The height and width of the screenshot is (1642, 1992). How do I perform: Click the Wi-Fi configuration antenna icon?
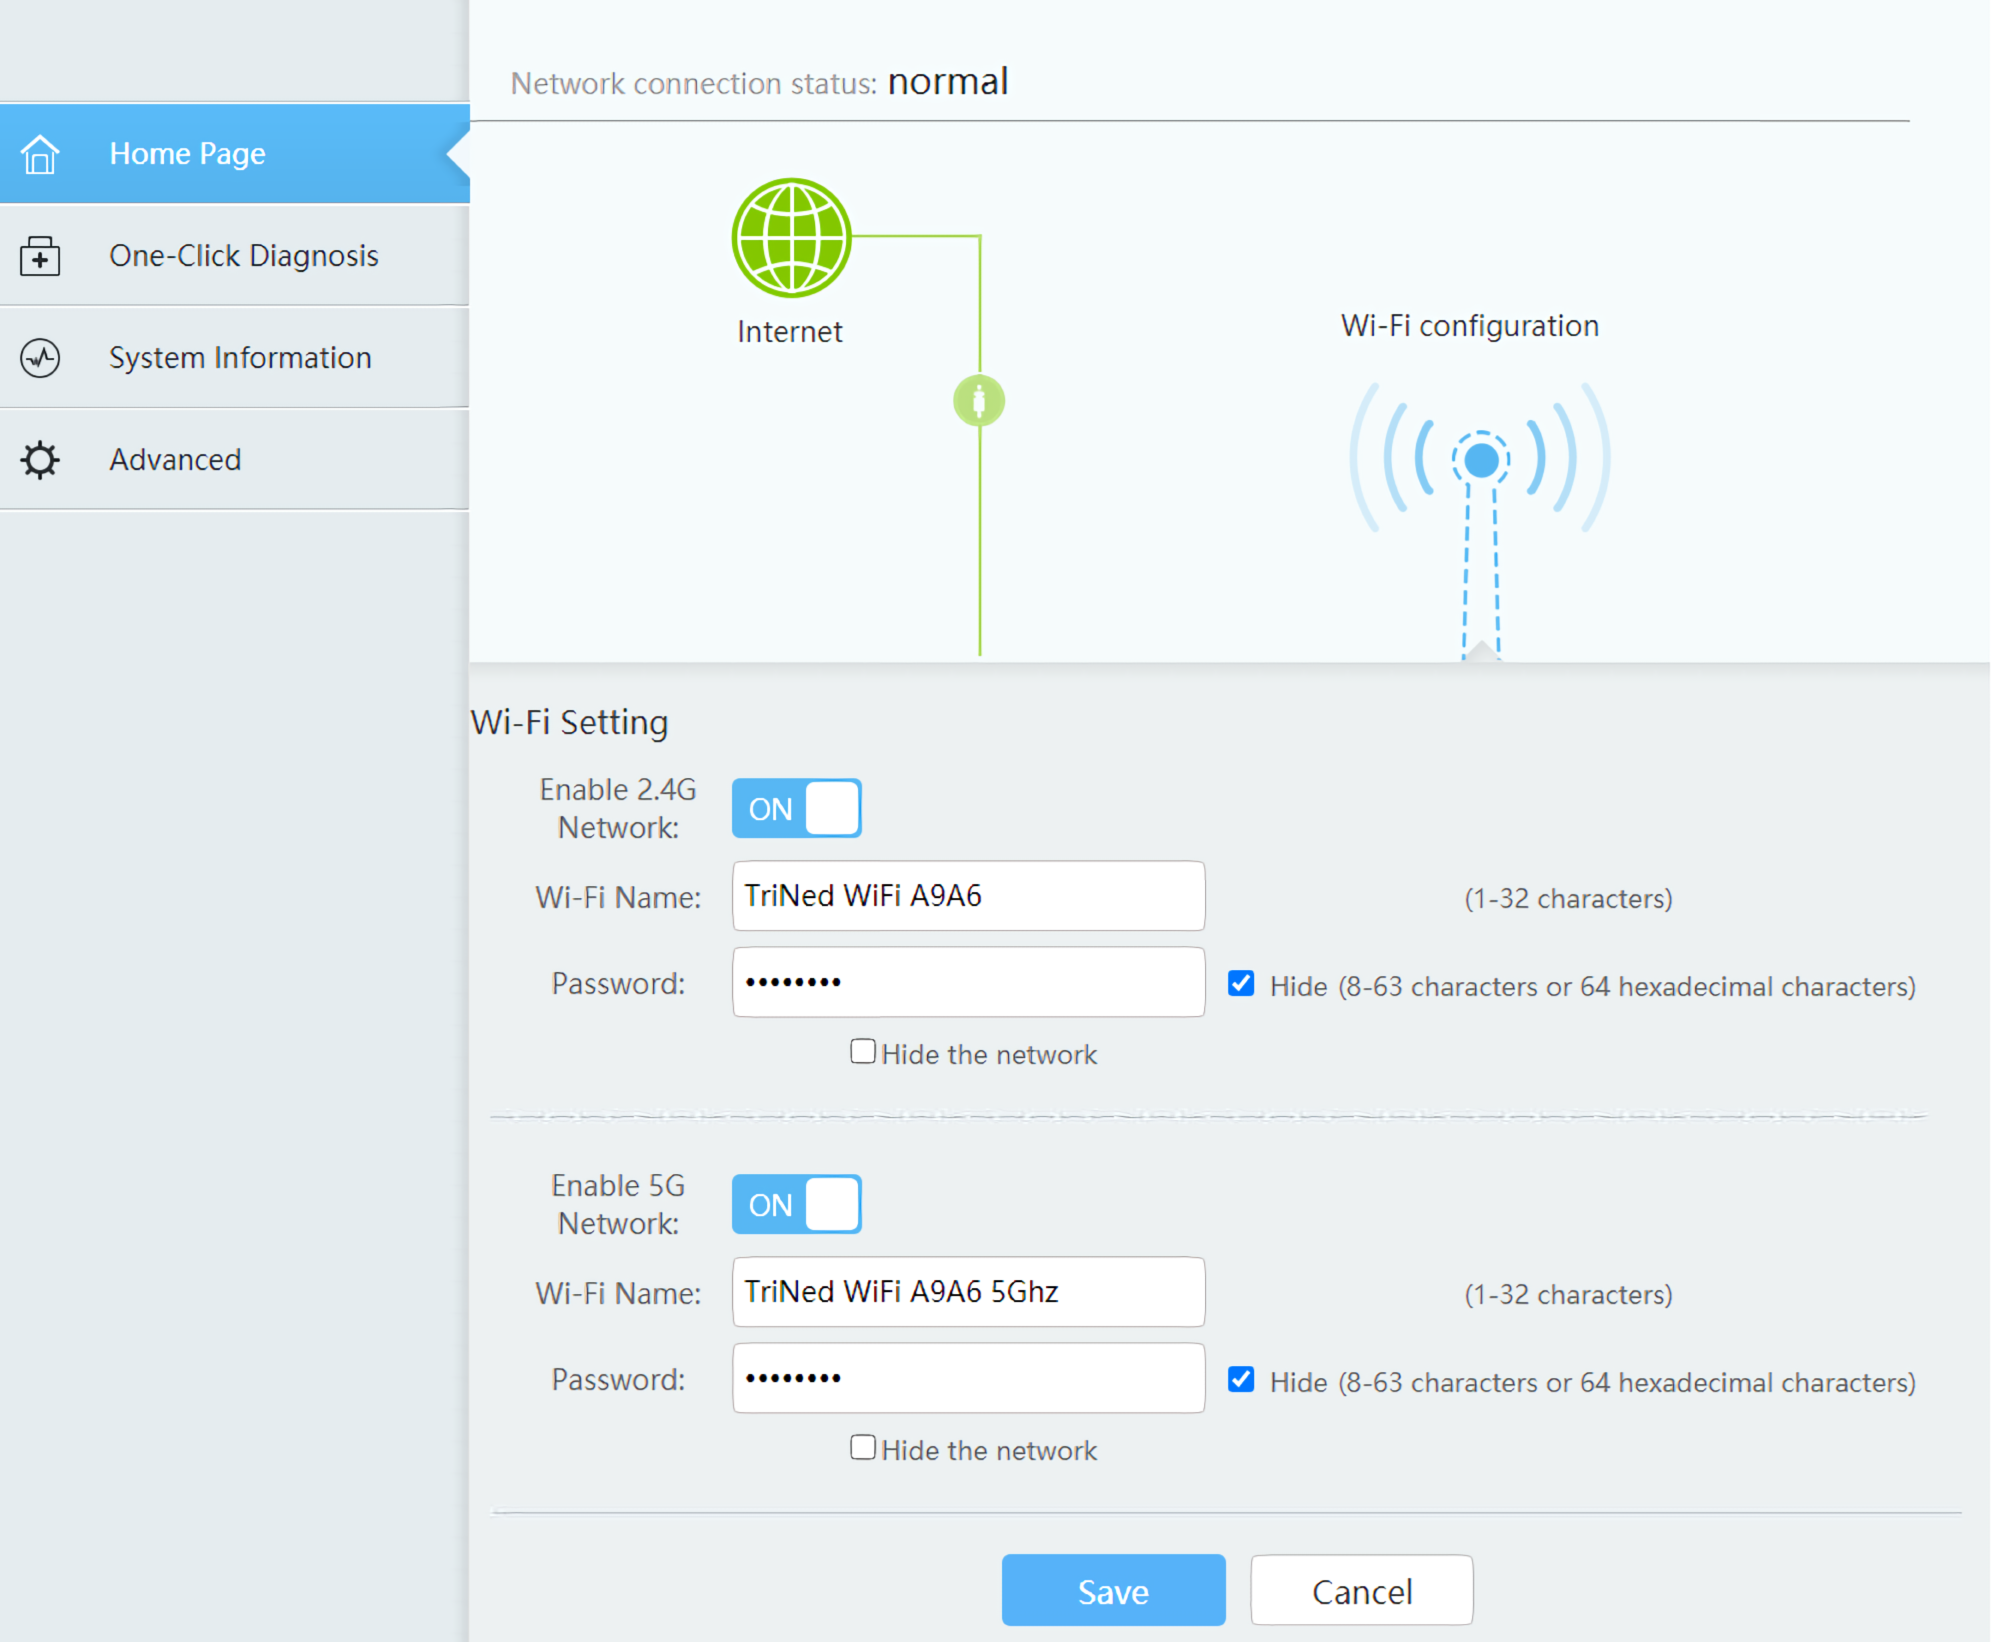tap(1480, 461)
